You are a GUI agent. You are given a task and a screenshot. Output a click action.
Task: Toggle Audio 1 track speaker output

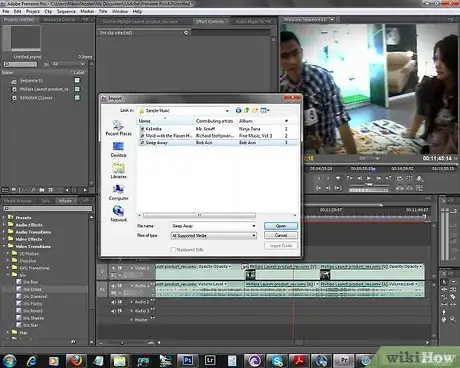pyautogui.click(x=114, y=286)
